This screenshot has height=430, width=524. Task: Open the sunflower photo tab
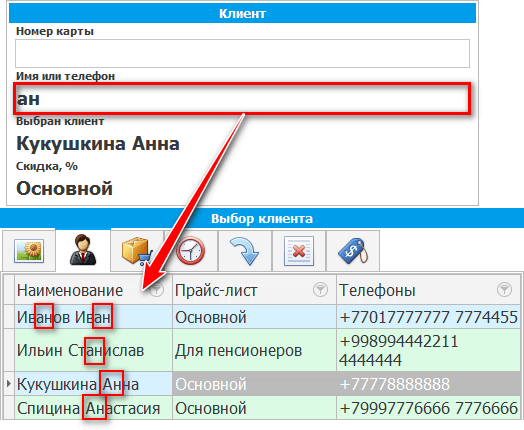pyautogui.click(x=29, y=251)
